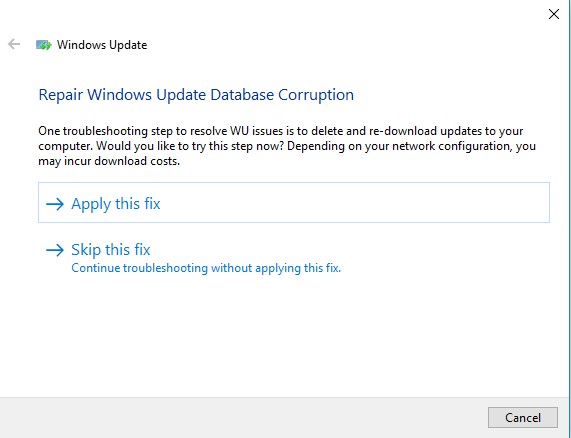Click the Repair Windows Update Database Corruption heading

[x=196, y=95]
